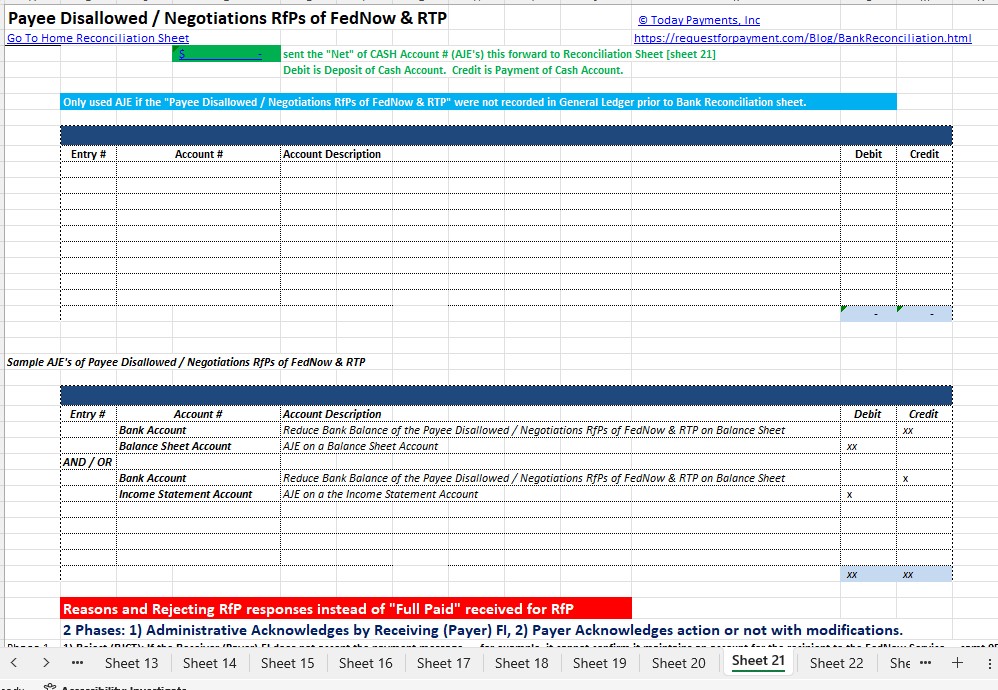Click the 'Sample AJE's of Payee Disallowed' heading
Screen dimensions: 998x690
point(186,362)
